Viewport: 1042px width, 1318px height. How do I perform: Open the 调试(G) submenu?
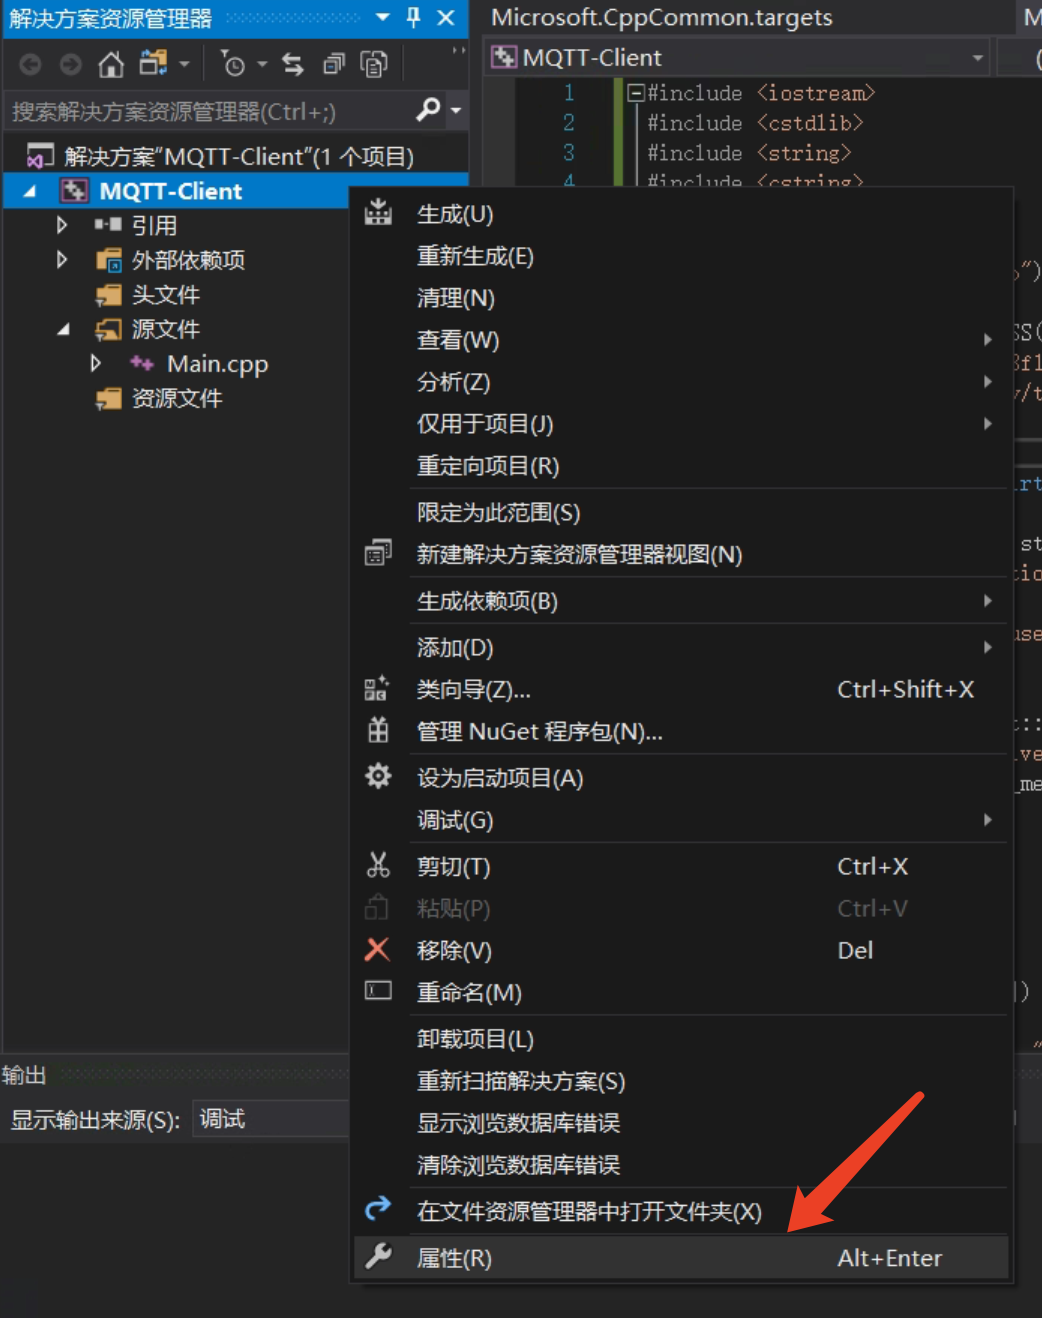(x=681, y=820)
